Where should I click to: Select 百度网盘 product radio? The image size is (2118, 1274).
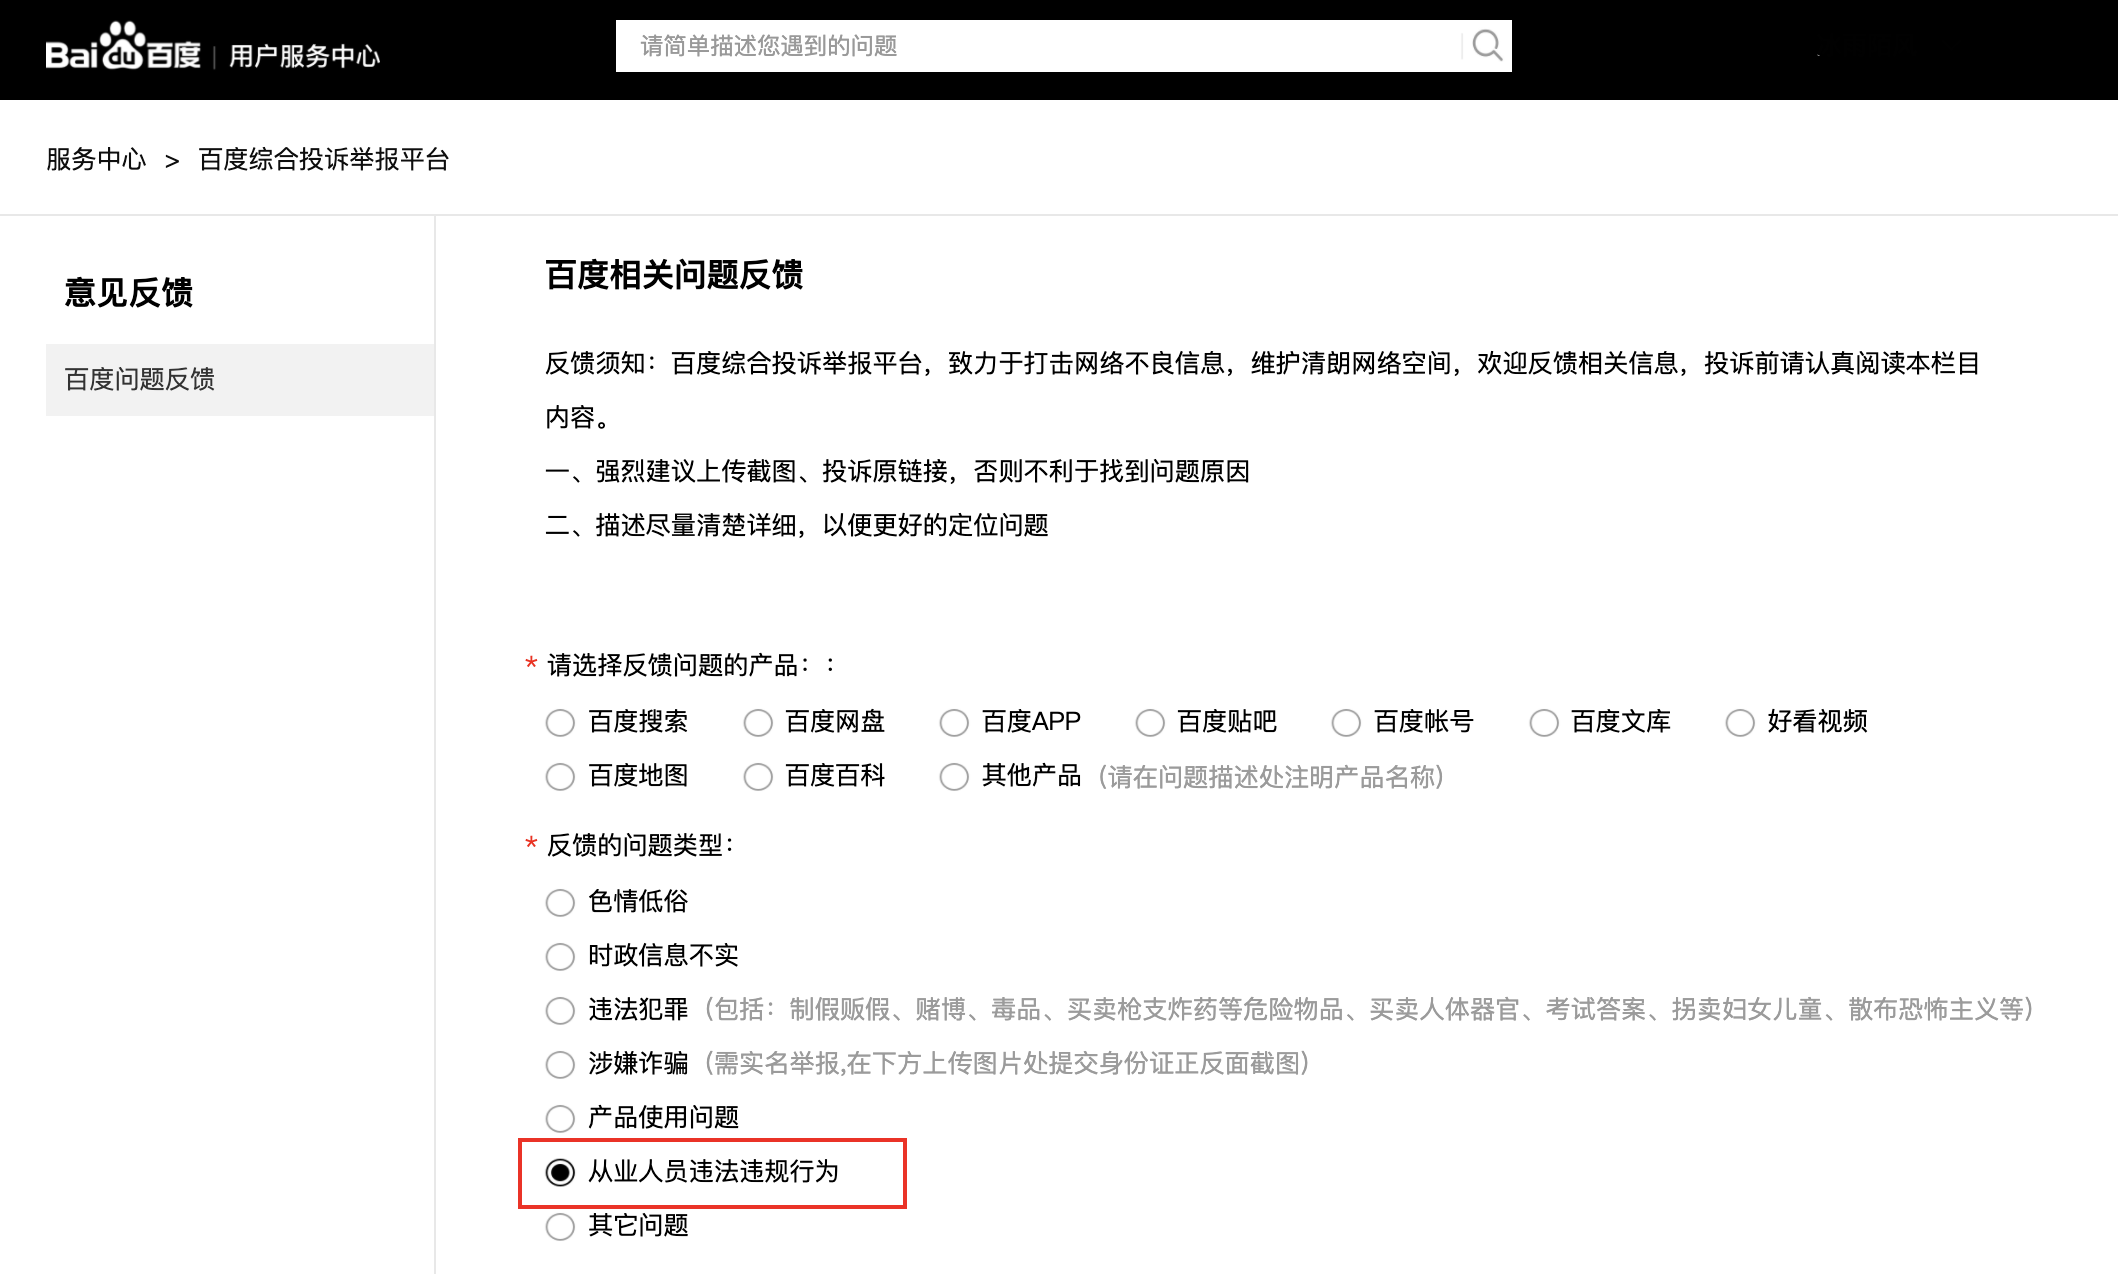pos(758,722)
